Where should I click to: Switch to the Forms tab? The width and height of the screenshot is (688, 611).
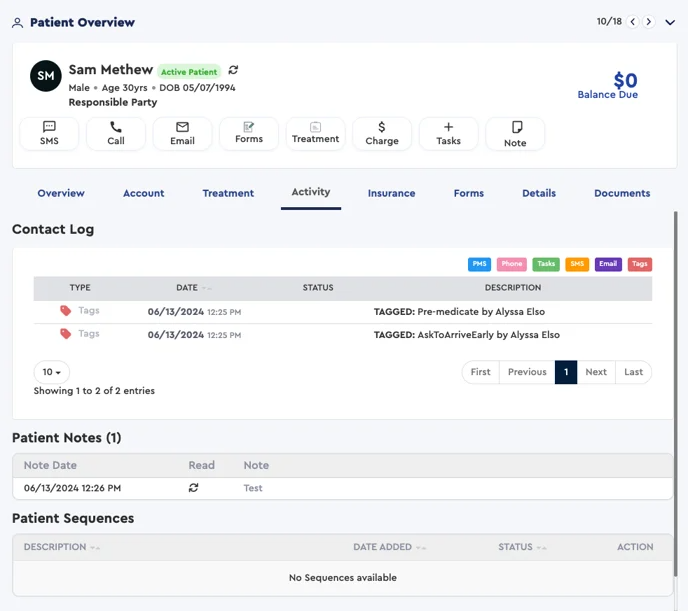pyautogui.click(x=469, y=193)
